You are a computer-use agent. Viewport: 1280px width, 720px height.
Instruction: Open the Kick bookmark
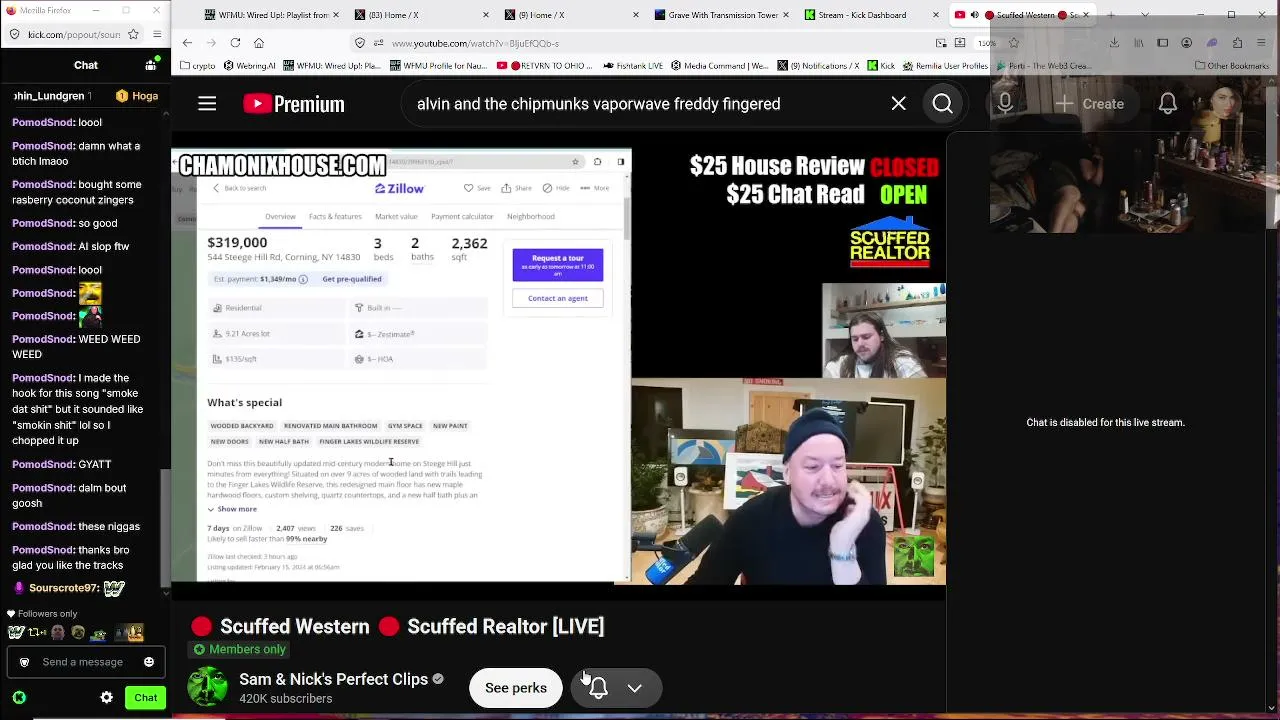point(881,66)
